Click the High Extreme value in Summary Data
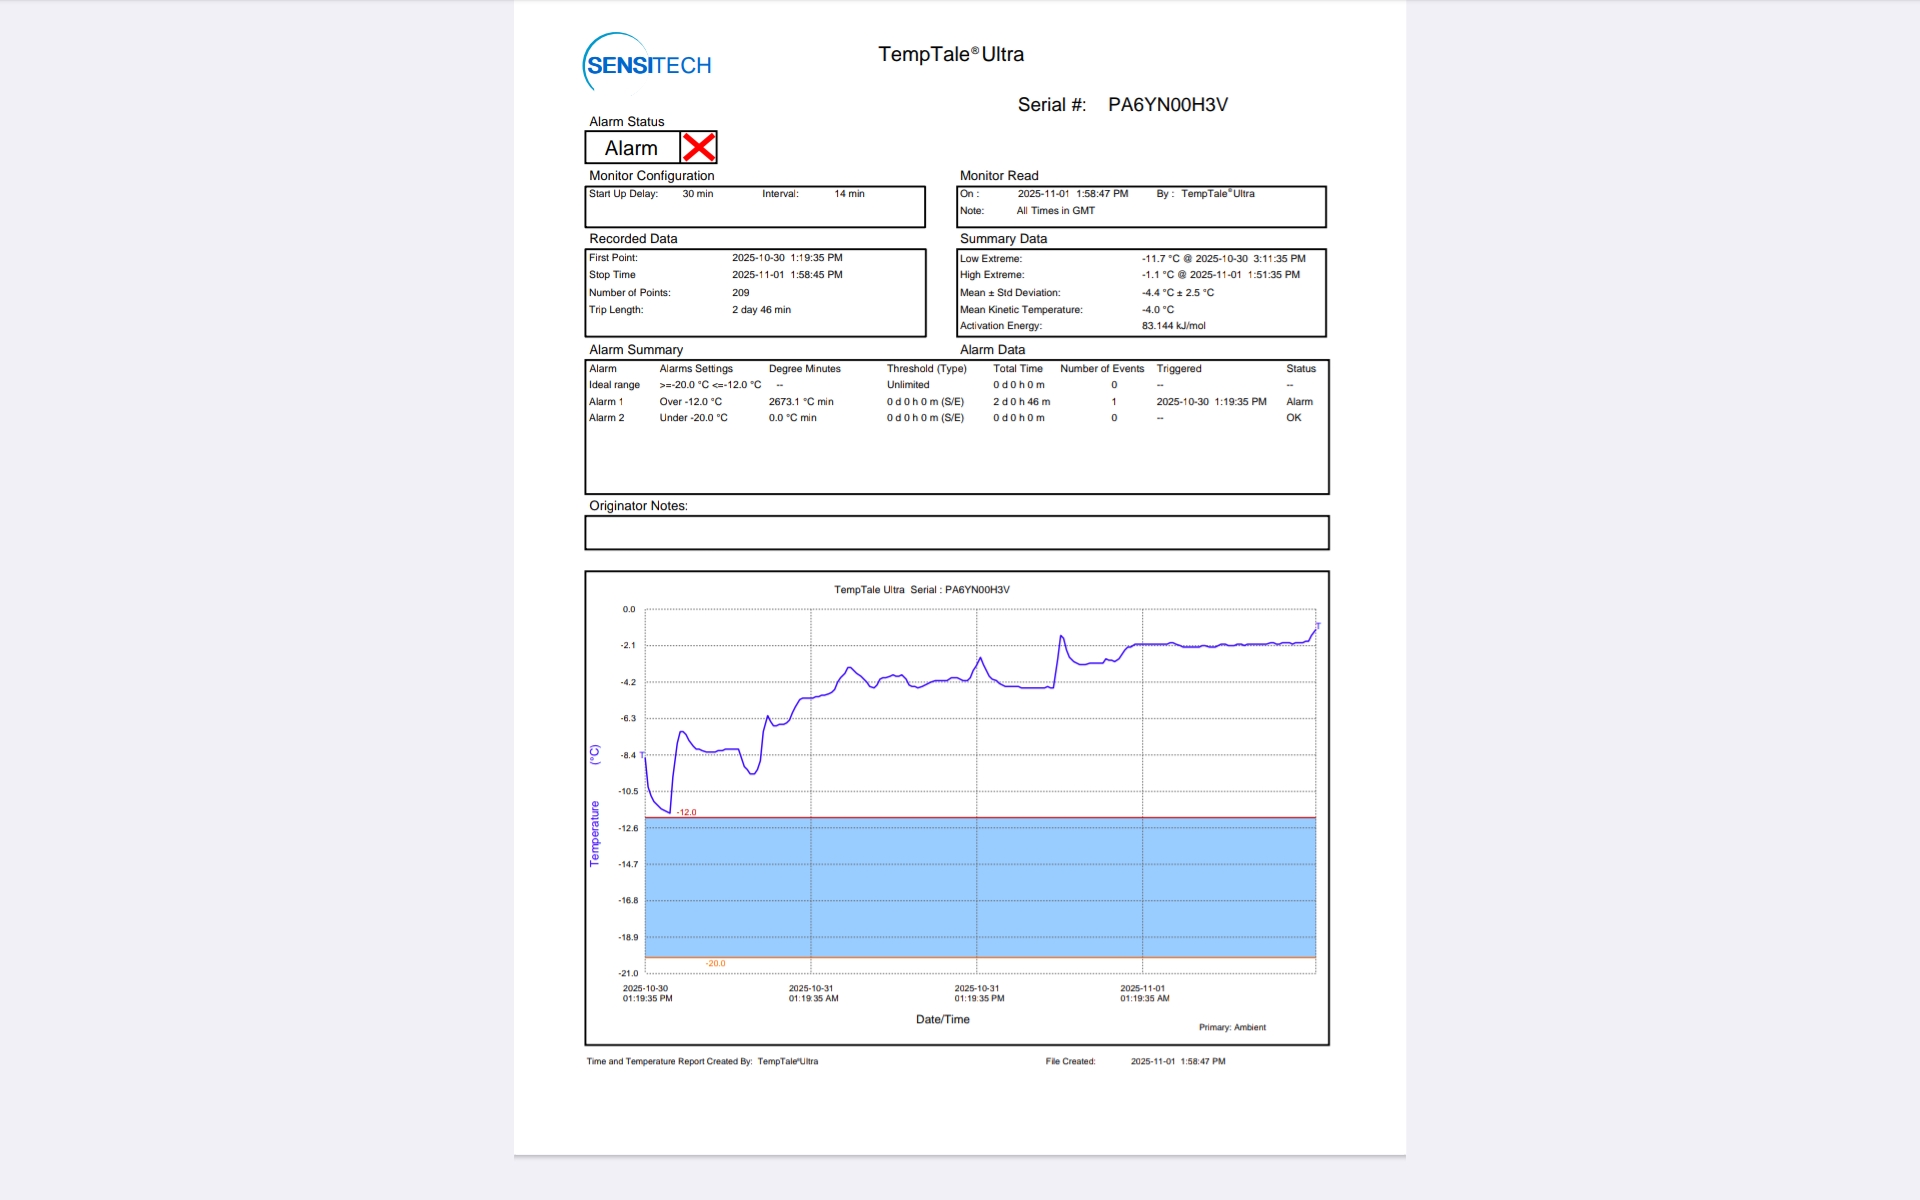1920x1200 pixels. (x=1220, y=275)
